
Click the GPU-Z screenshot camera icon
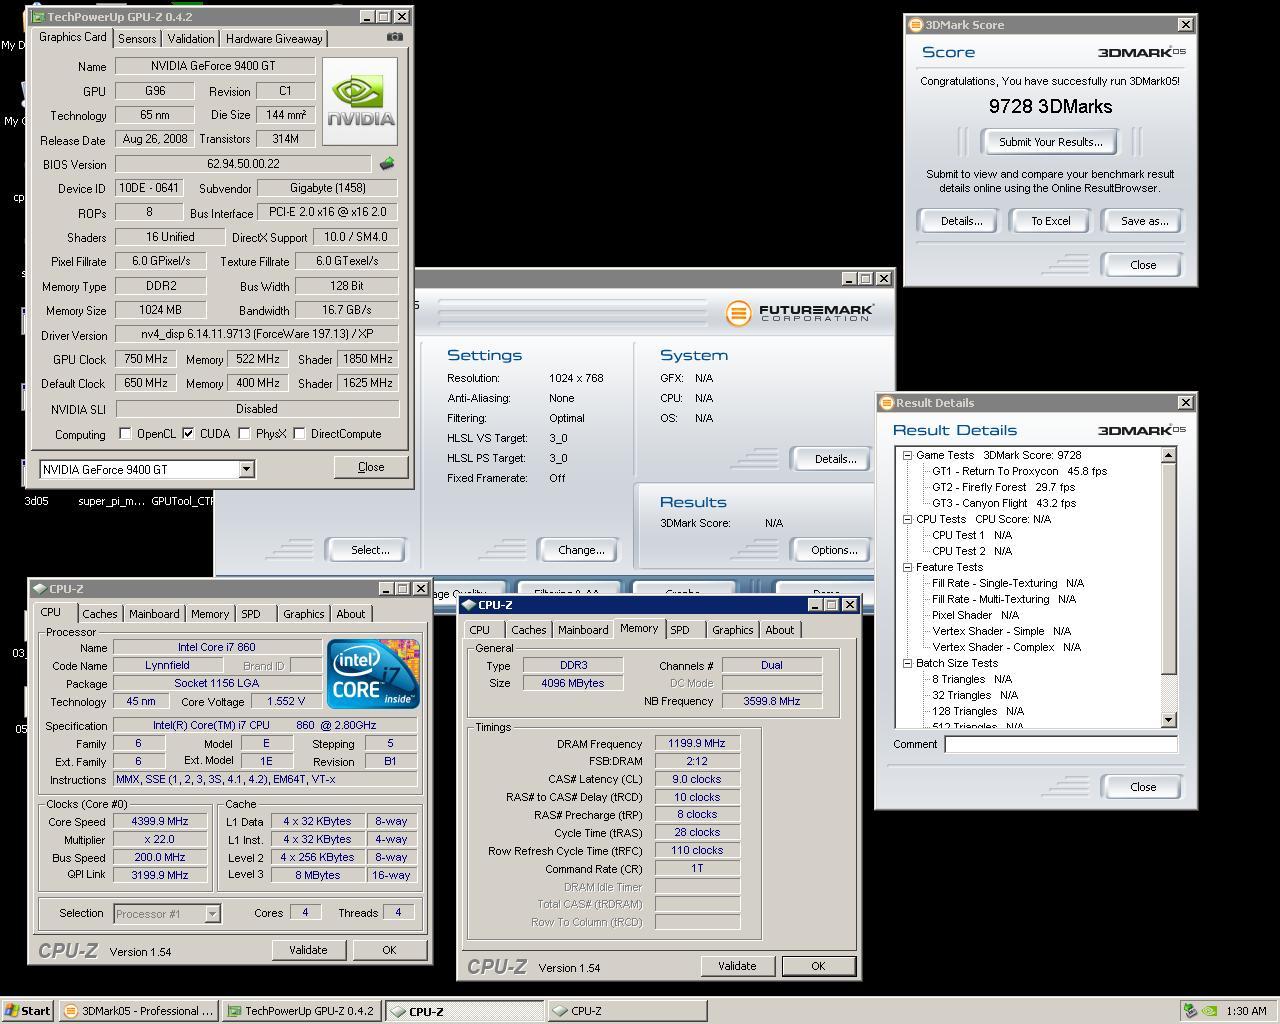pos(395,37)
